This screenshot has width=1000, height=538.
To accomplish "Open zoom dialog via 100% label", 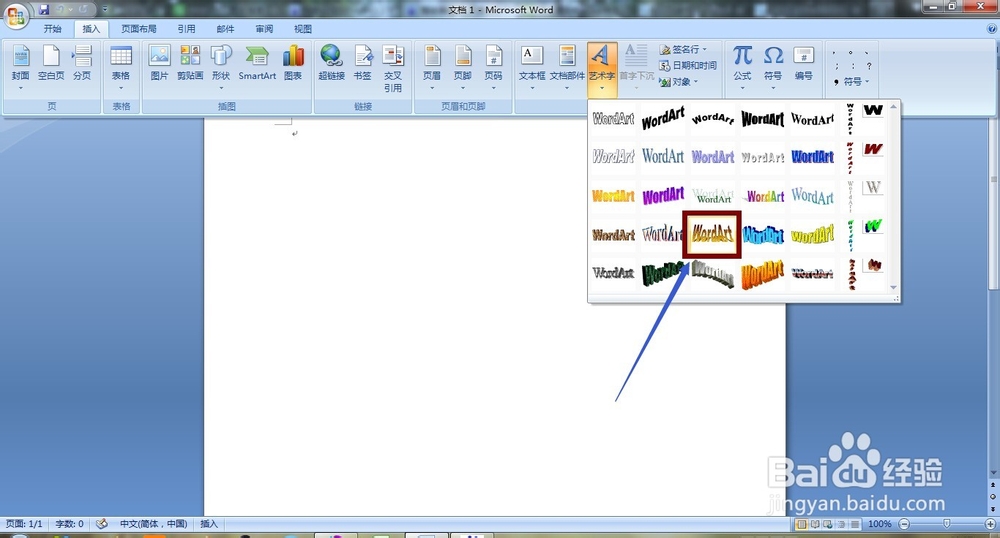I will 879,524.
